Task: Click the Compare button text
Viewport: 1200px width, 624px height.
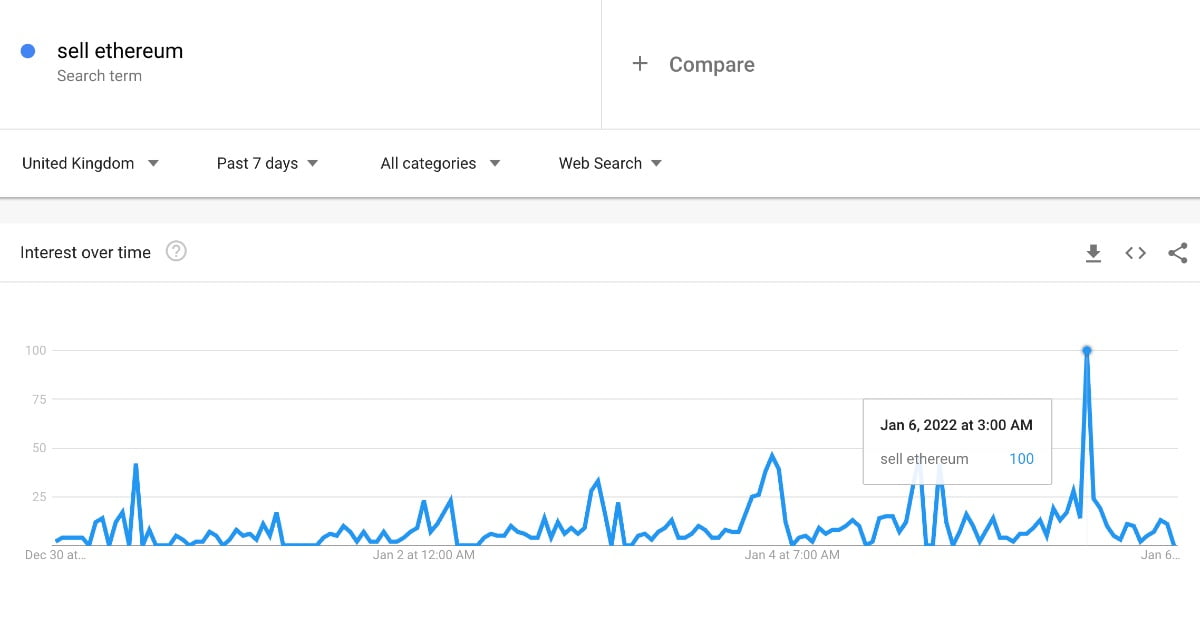Action: pyautogui.click(x=711, y=65)
